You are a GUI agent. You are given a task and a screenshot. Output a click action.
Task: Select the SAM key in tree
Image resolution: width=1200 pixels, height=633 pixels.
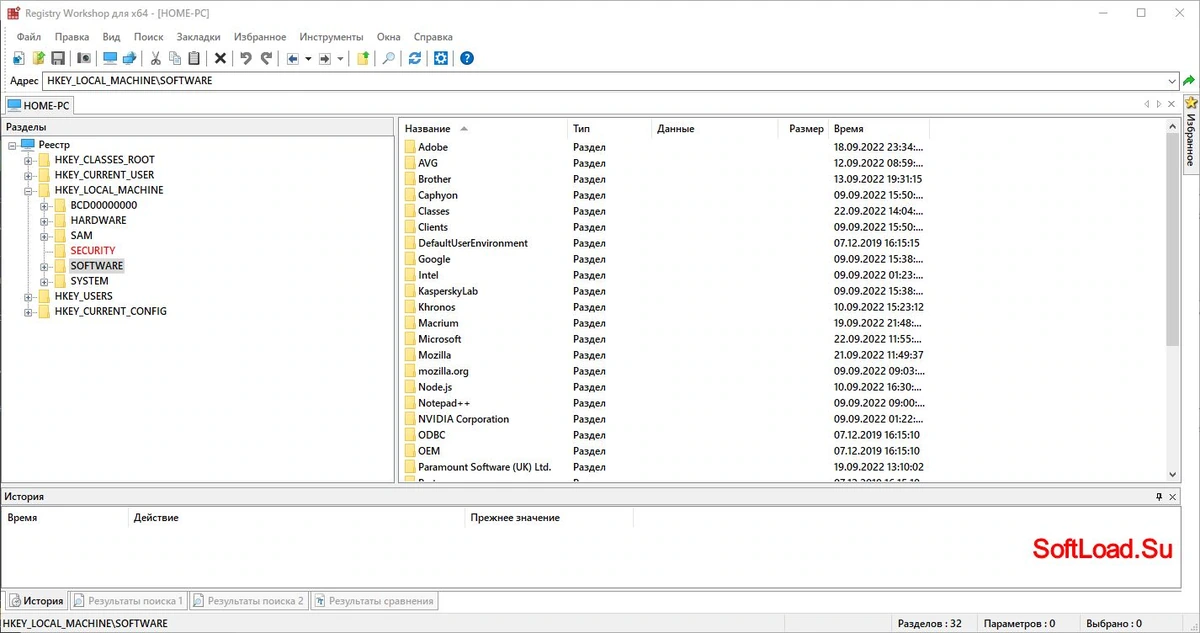(81, 236)
